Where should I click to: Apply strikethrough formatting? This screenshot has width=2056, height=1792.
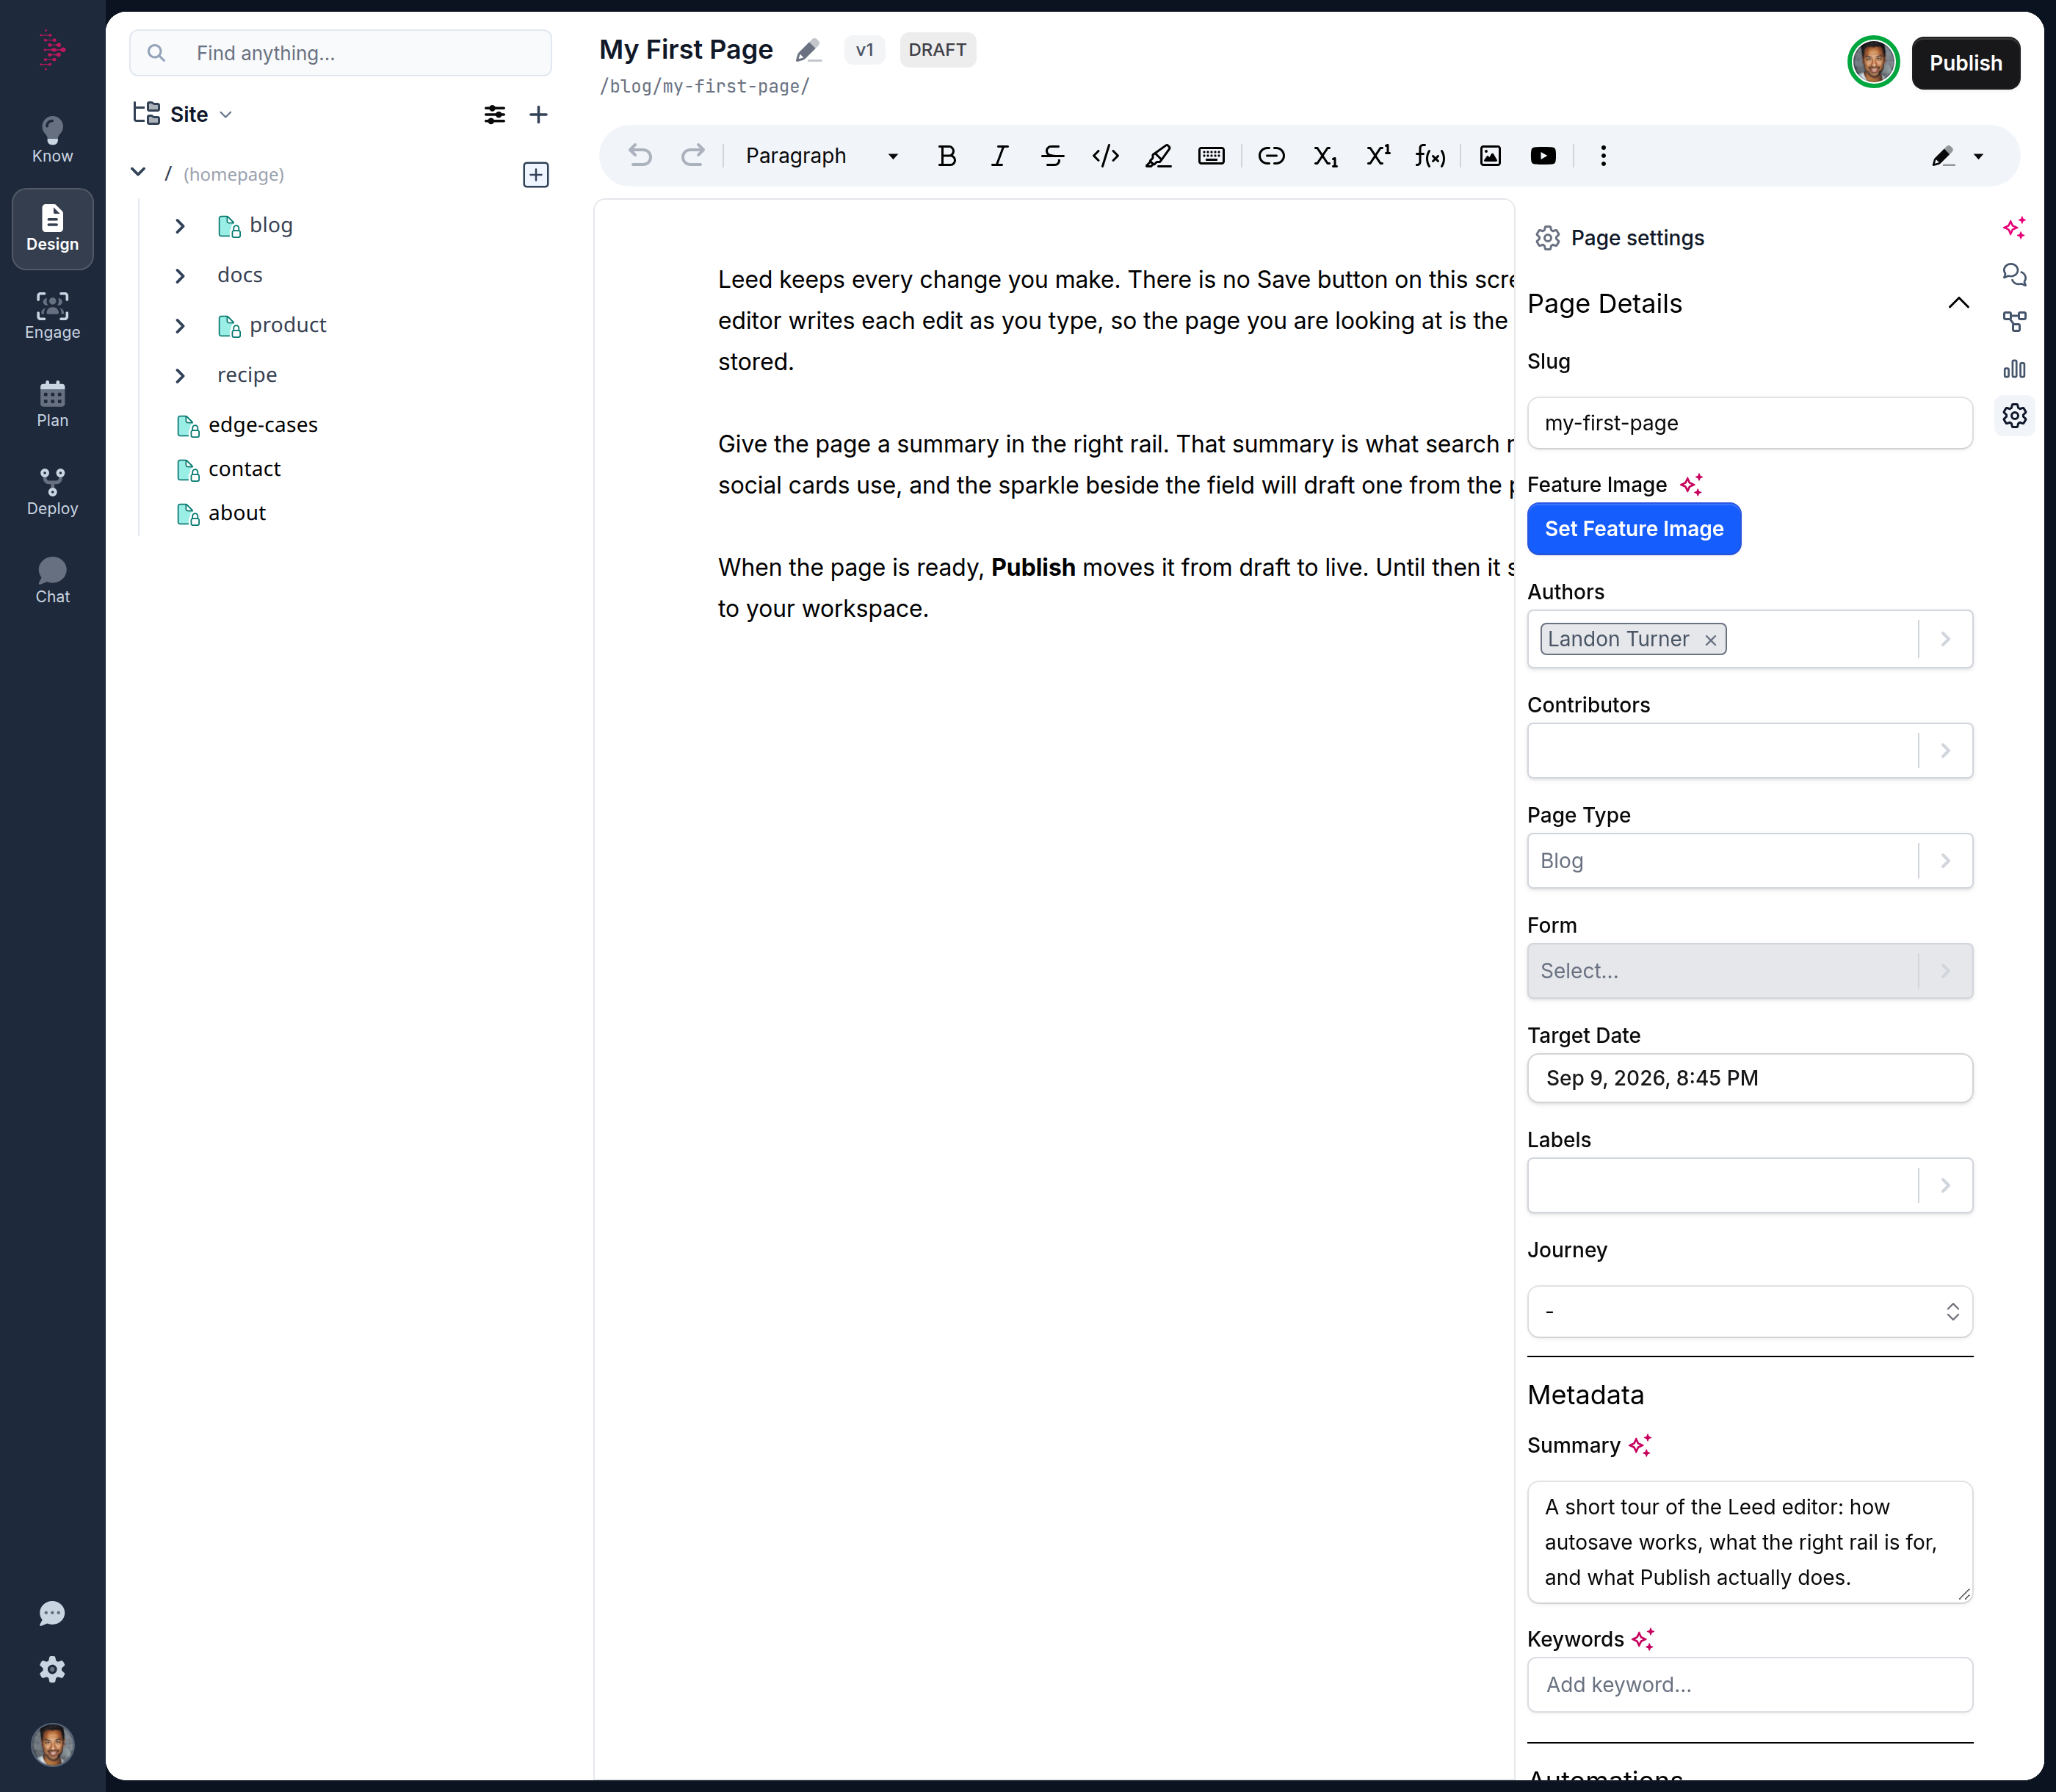coord(1052,156)
